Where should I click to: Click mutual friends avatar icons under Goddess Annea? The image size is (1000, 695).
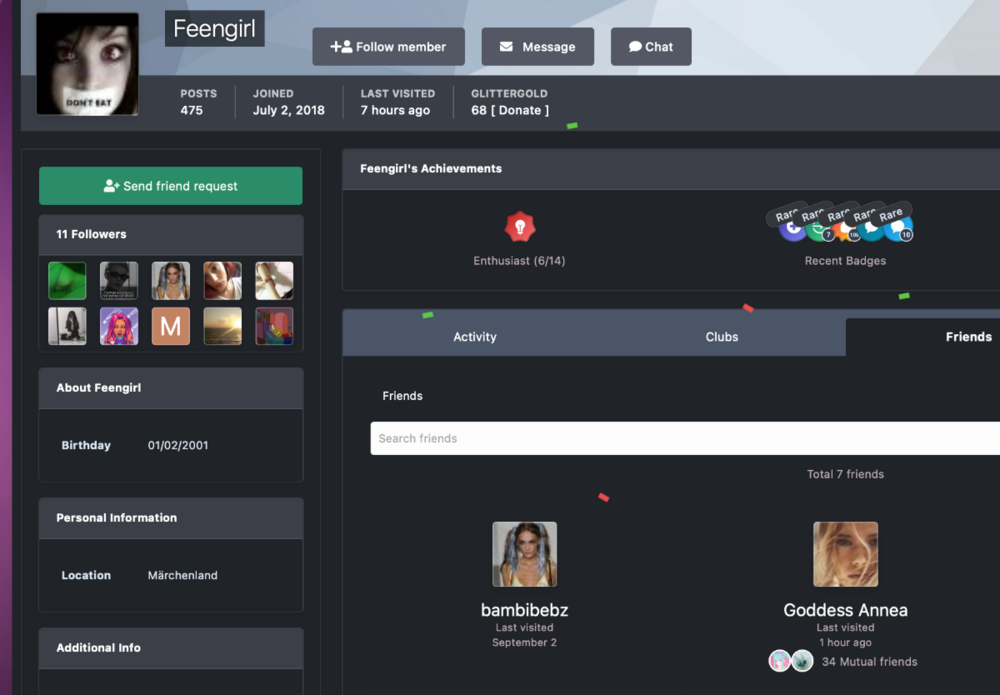click(x=791, y=661)
